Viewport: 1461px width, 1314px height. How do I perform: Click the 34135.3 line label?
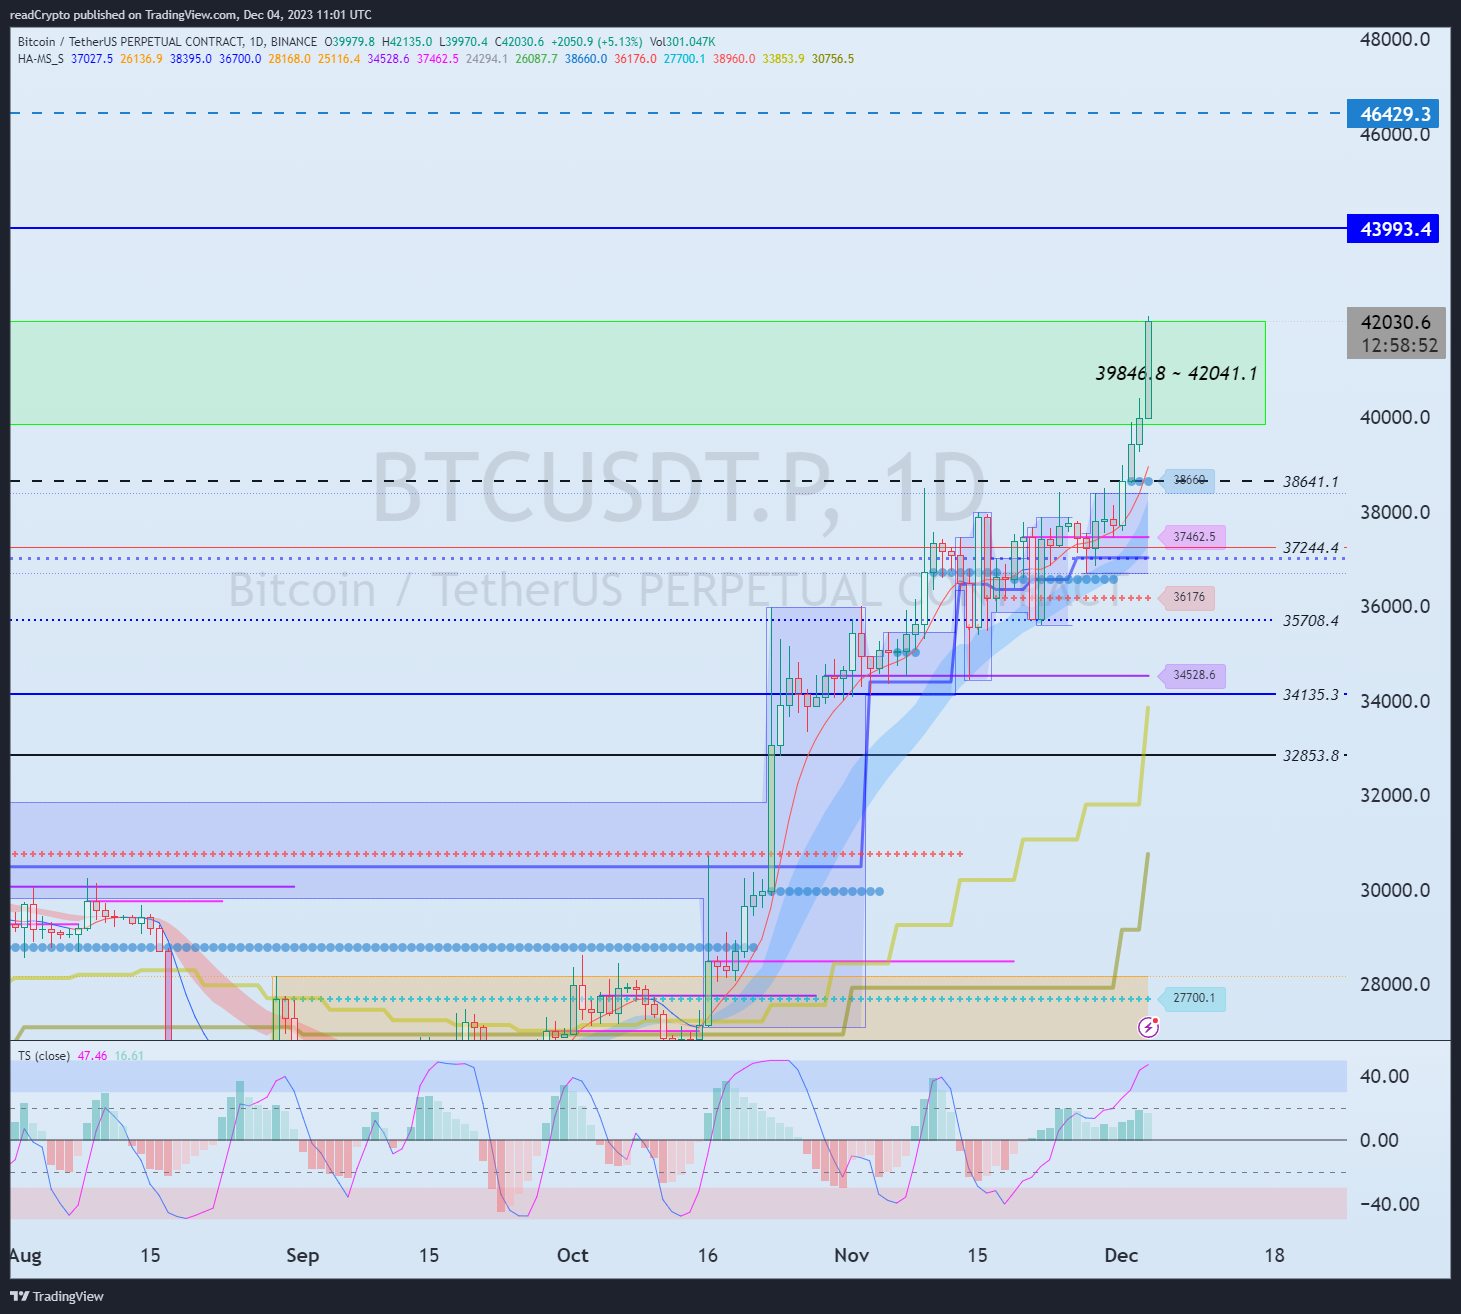[1310, 695]
